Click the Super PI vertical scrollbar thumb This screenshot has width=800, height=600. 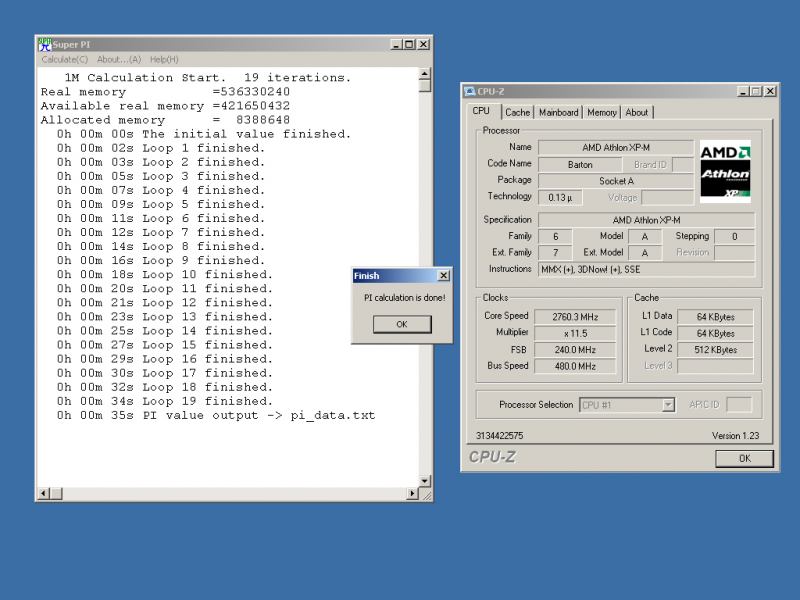(424, 86)
